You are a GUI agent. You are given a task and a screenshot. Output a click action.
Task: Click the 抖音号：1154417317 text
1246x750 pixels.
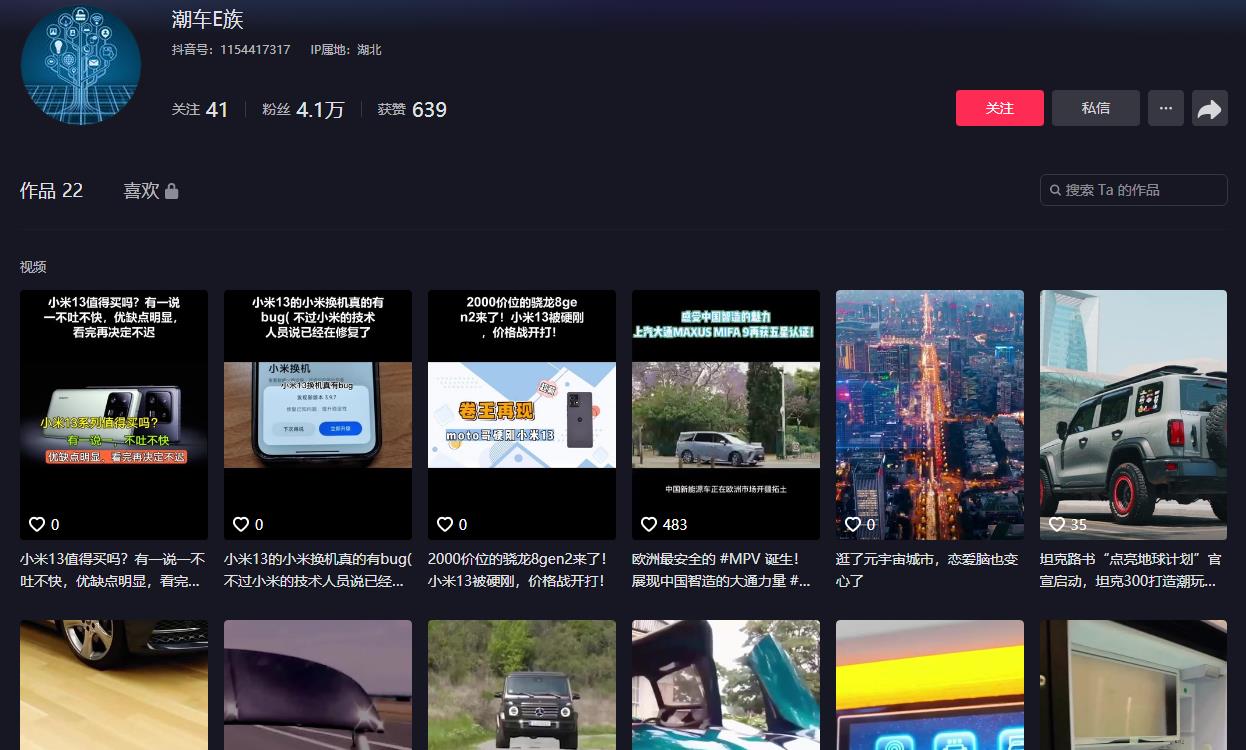coord(231,49)
